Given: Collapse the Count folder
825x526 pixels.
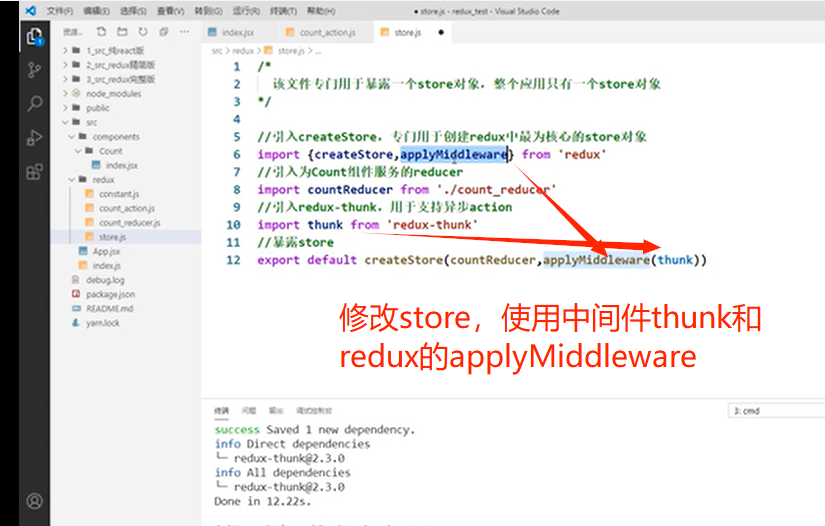Looking at the screenshot, I should pyautogui.click(x=110, y=151).
